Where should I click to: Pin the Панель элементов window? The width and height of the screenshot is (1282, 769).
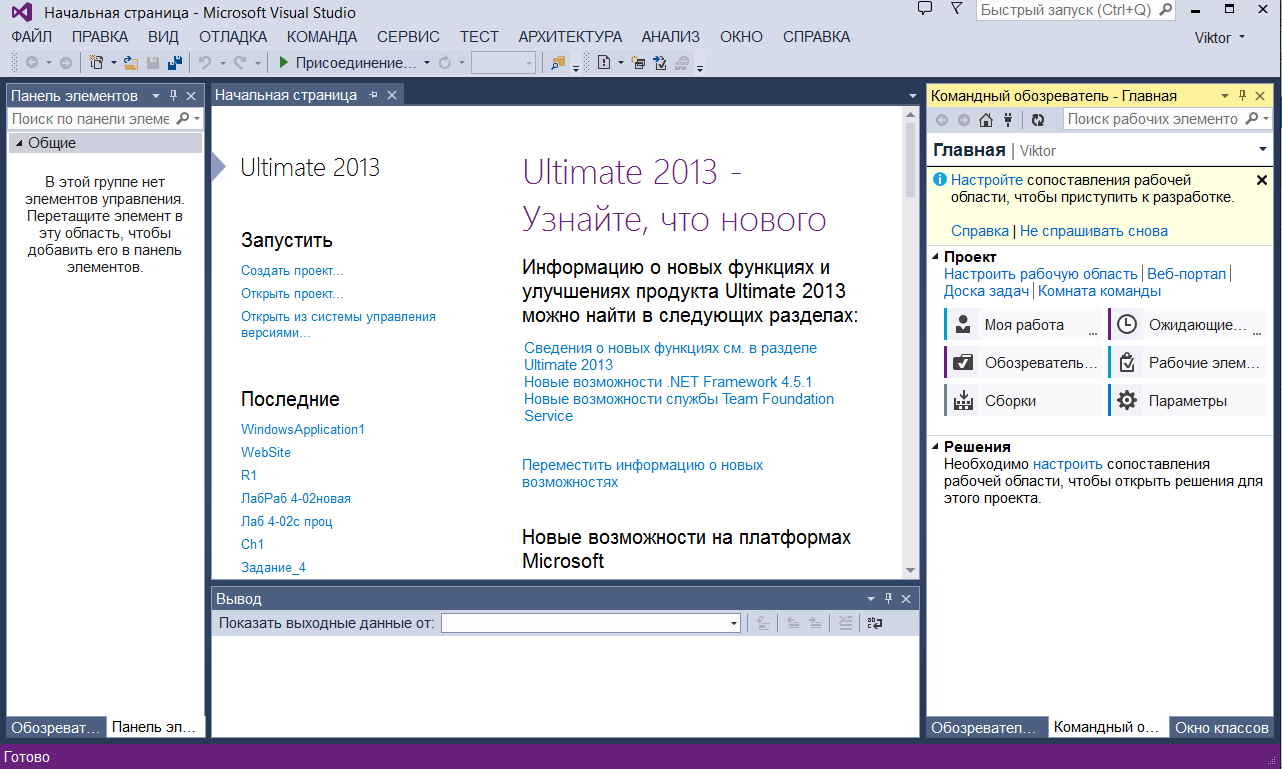pos(173,95)
